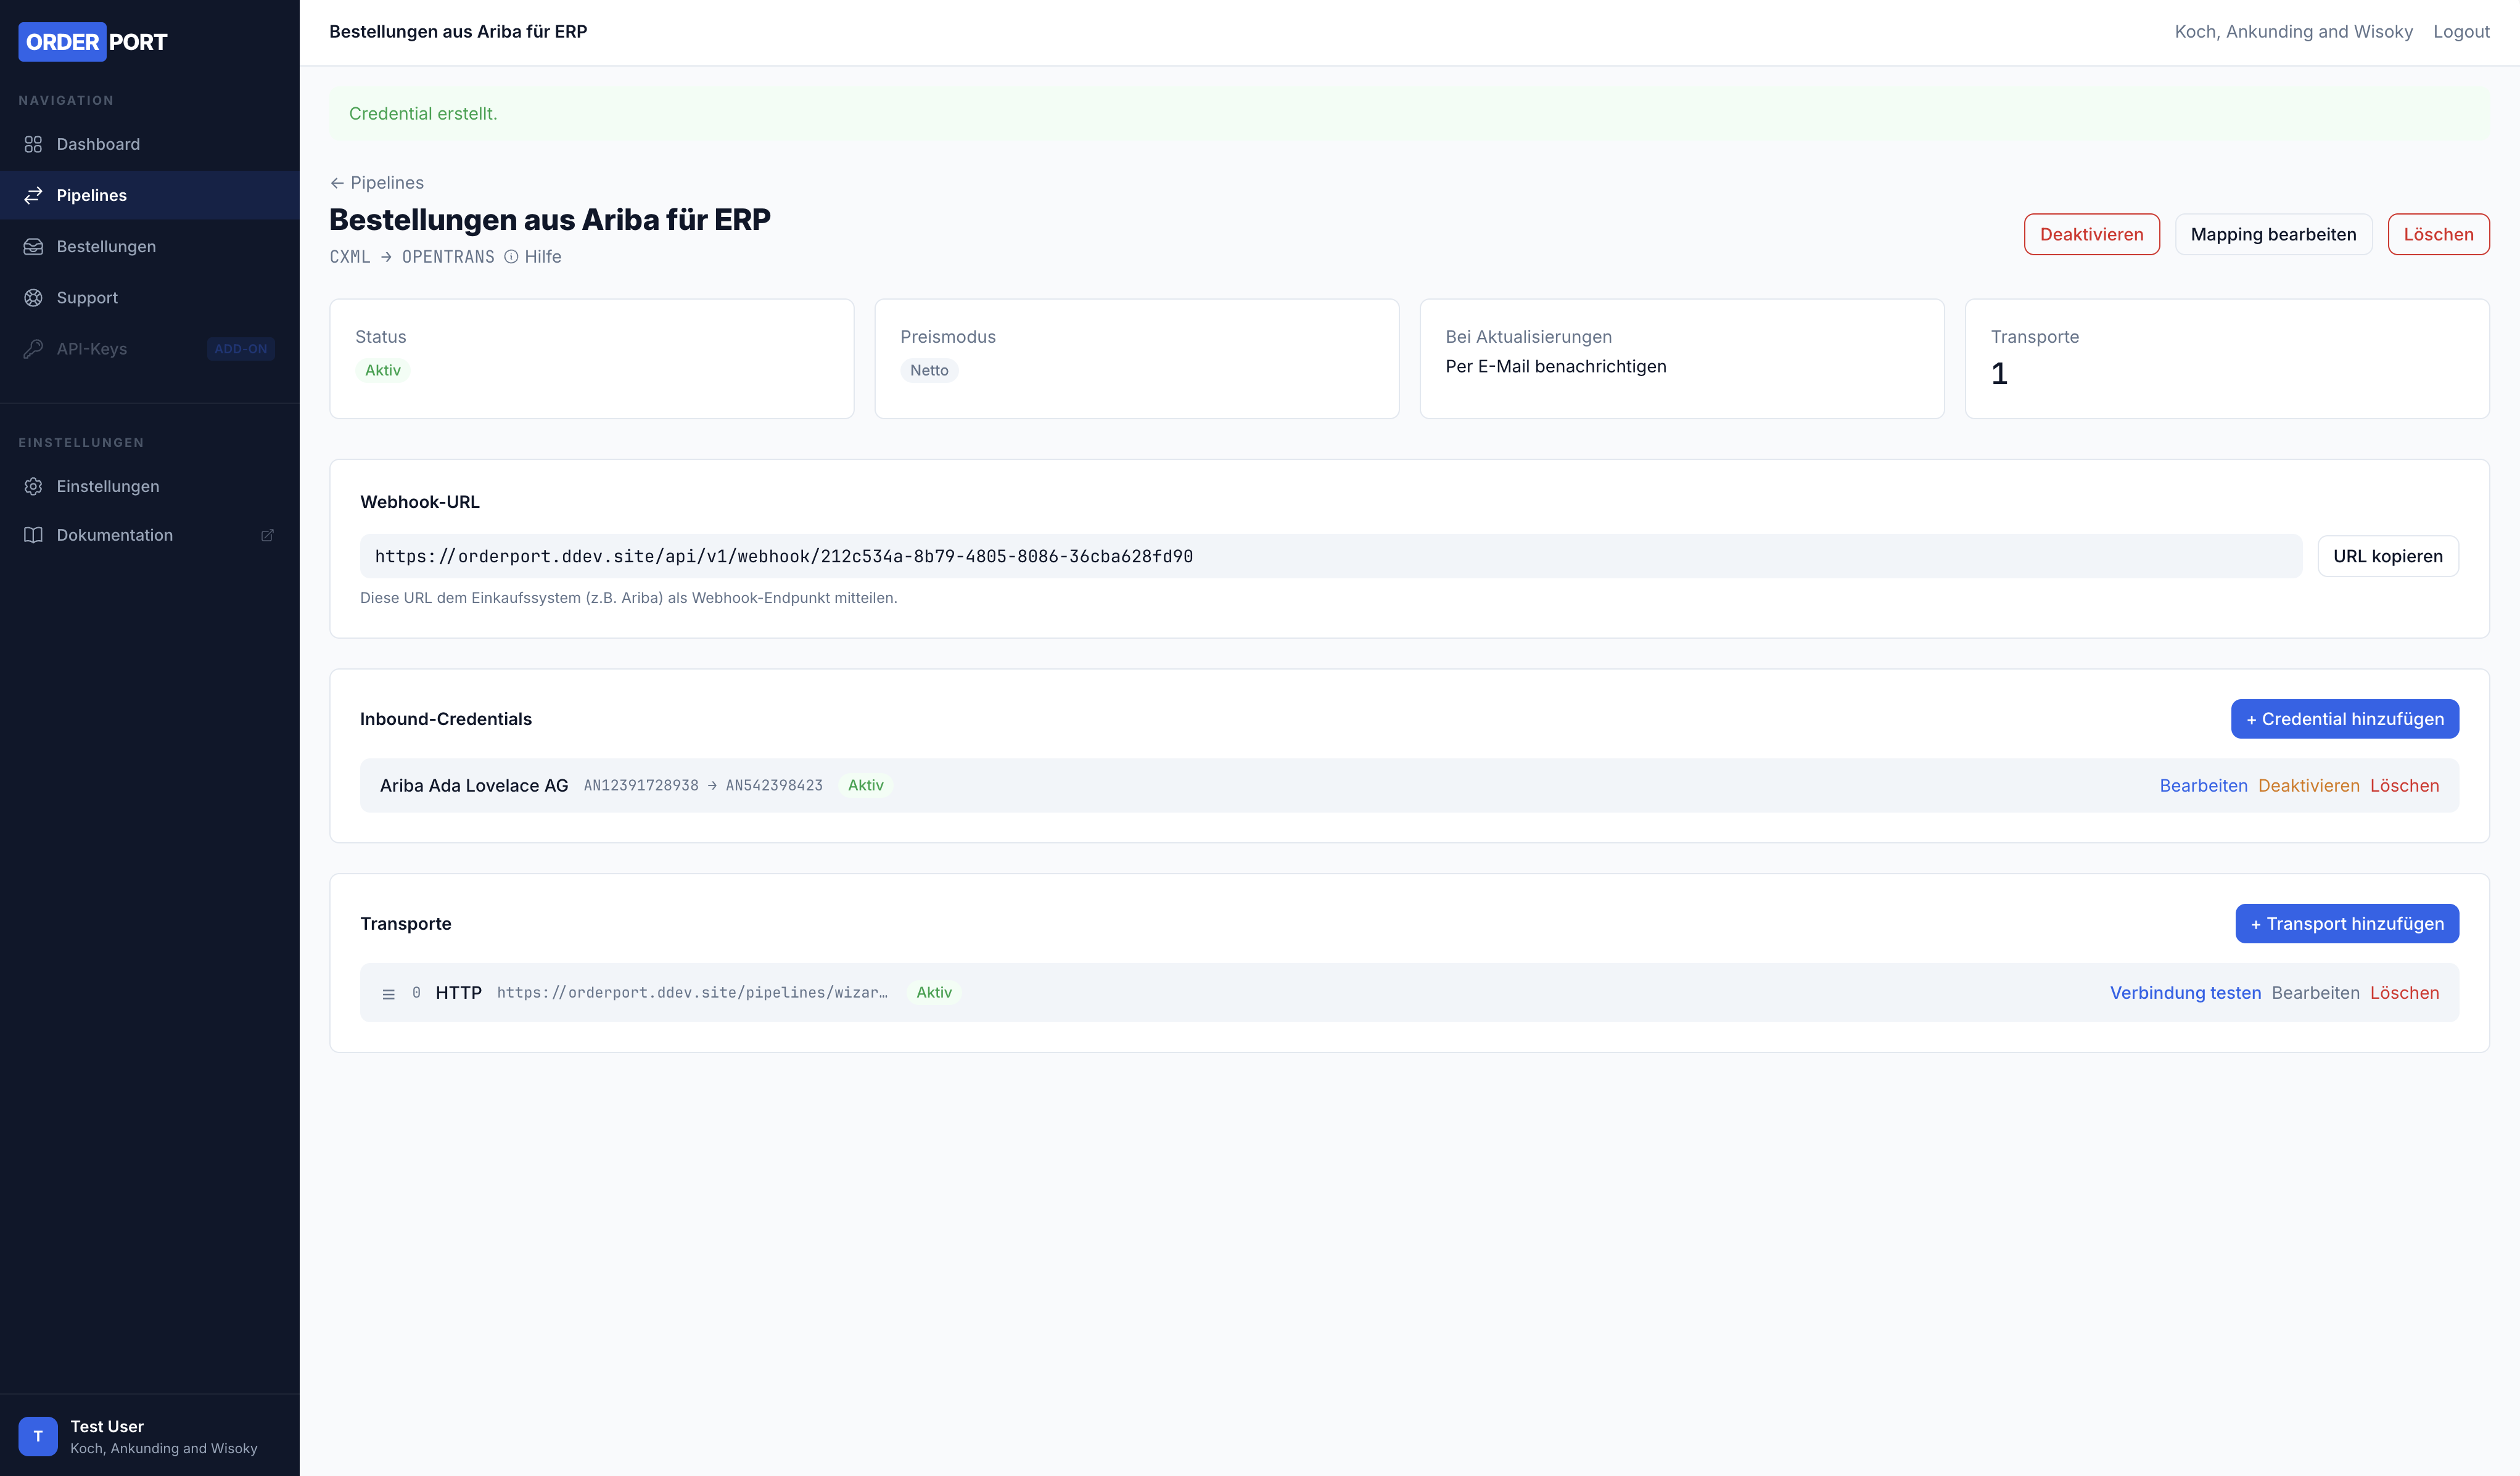This screenshot has width=2520, height=1476.
Task: Edit the Ariba Ada Lovelace AG credential
Action: pyautogui.click(x=2203, y=786)
